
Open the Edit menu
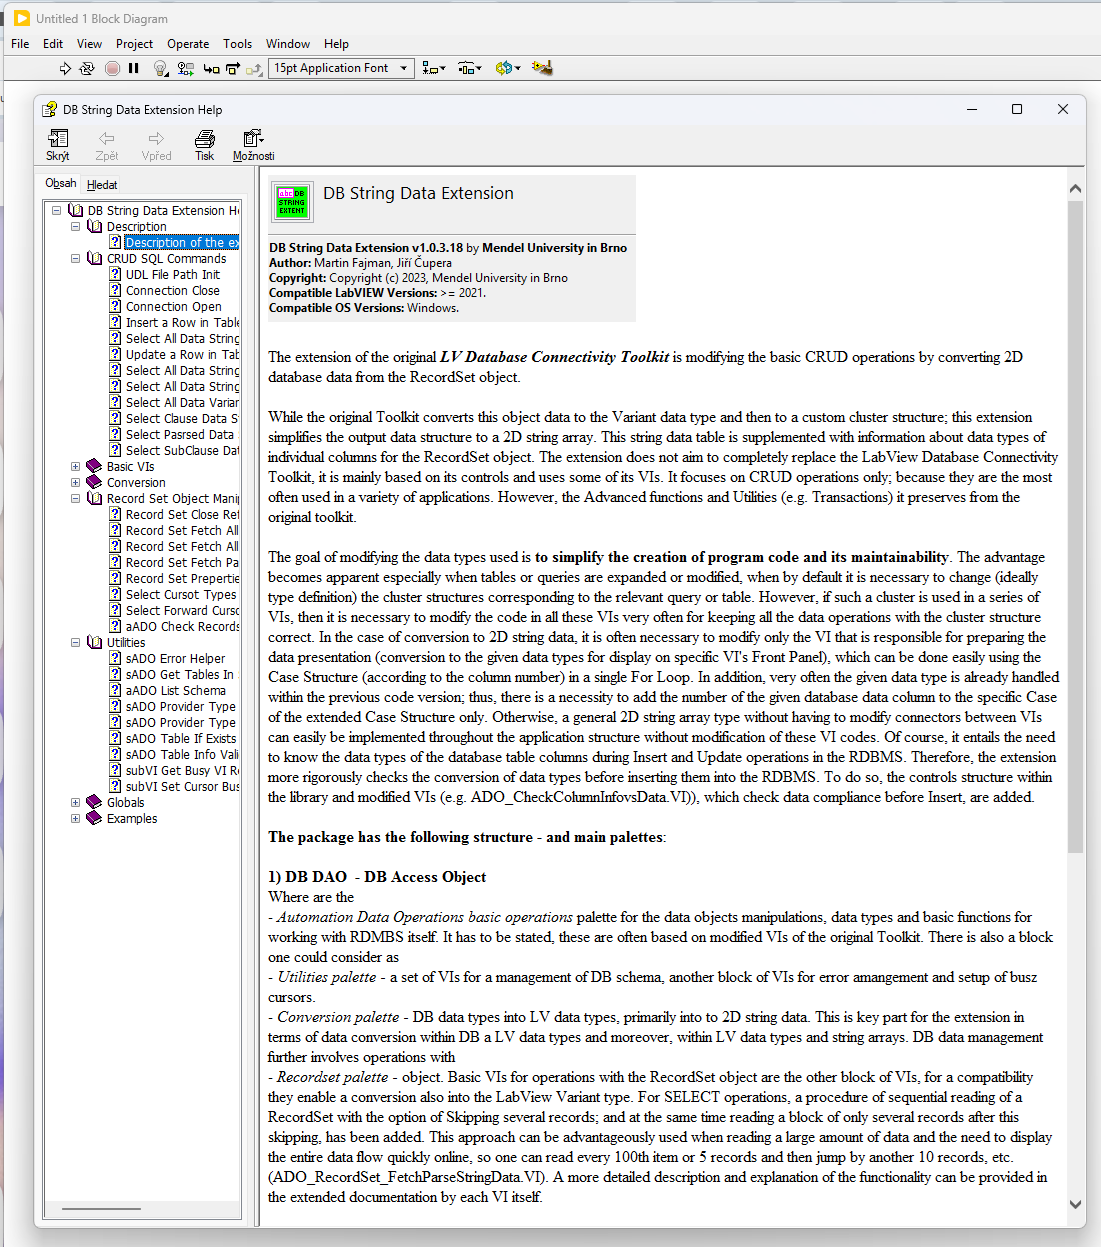coord(53,43)
